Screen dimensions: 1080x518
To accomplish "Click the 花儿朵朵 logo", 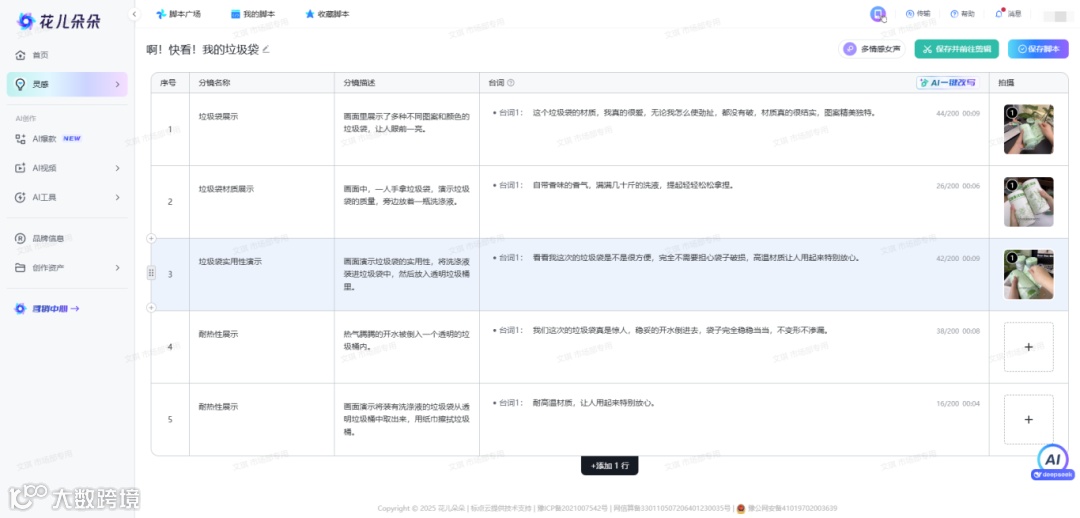I will pos(59,21).
